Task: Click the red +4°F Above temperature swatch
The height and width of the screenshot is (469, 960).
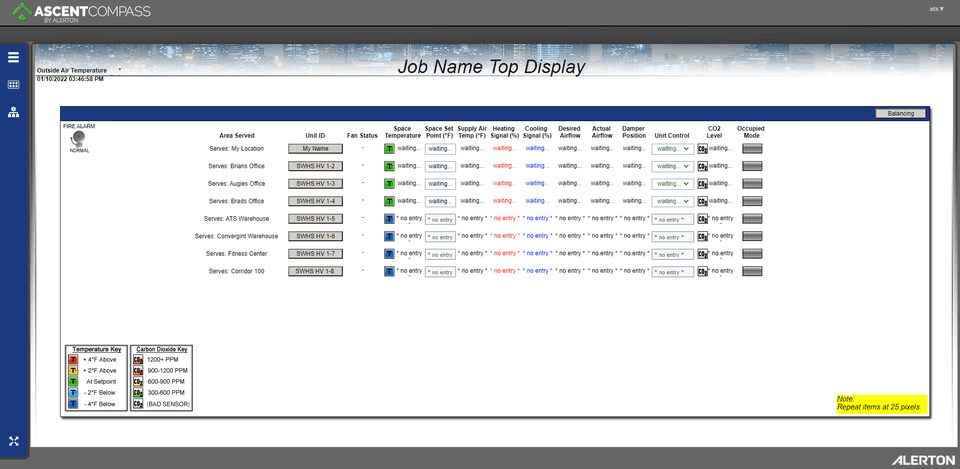Action: tap(73, 358)
